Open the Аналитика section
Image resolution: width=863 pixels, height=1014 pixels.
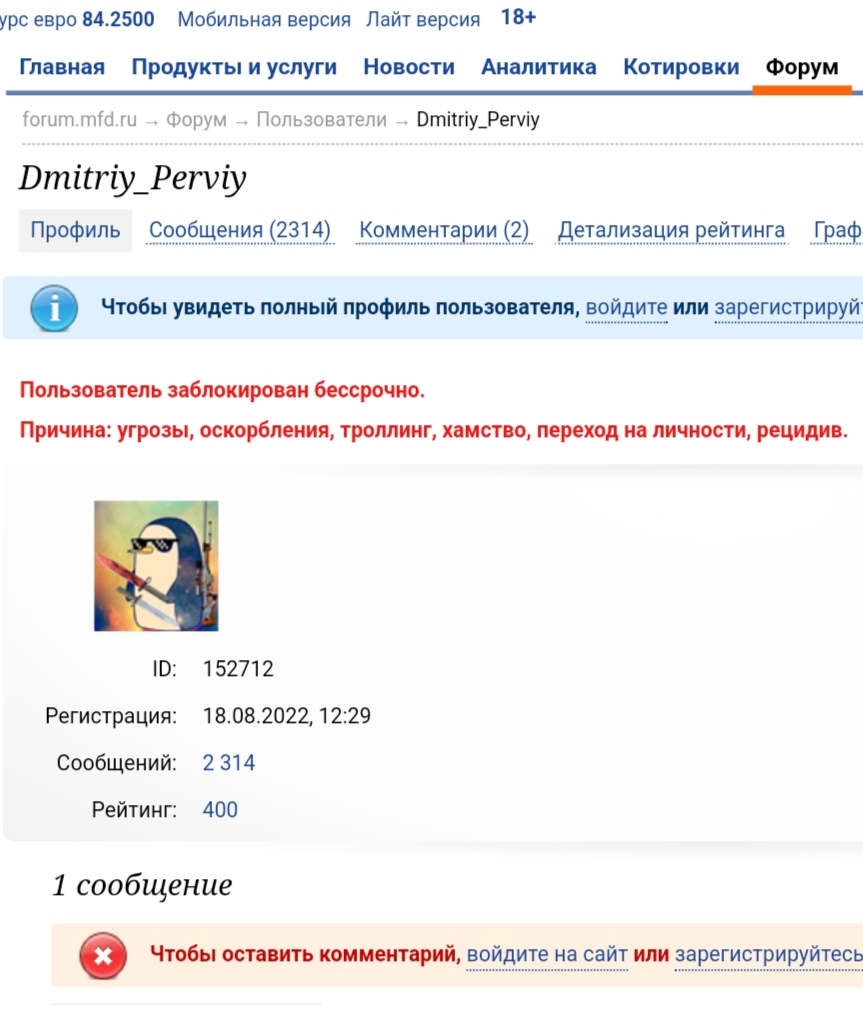pyautogui.click(x=538, y=67)
